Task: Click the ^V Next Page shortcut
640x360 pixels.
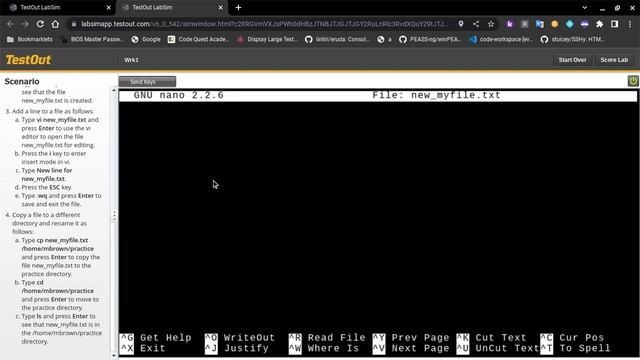Action: point(411,349)
